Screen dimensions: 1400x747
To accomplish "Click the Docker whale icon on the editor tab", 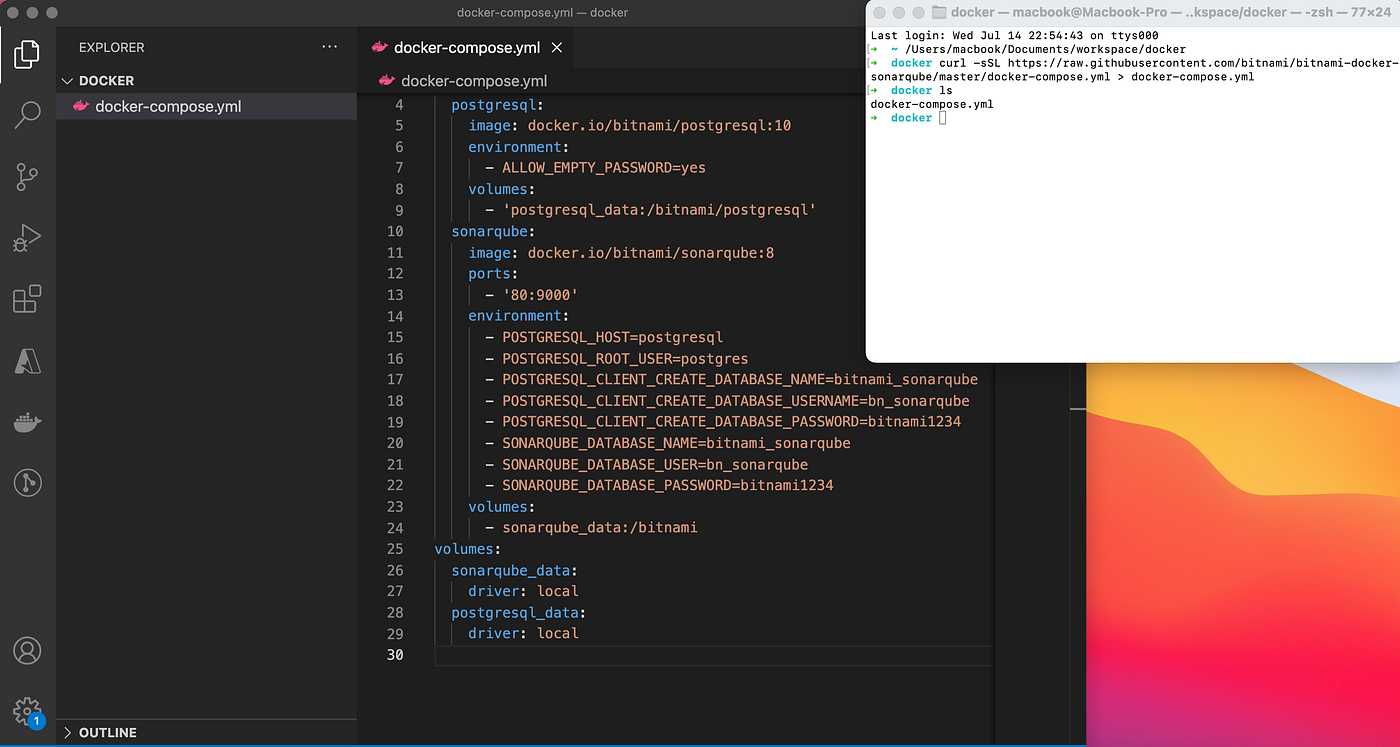I will click(379, 48).
